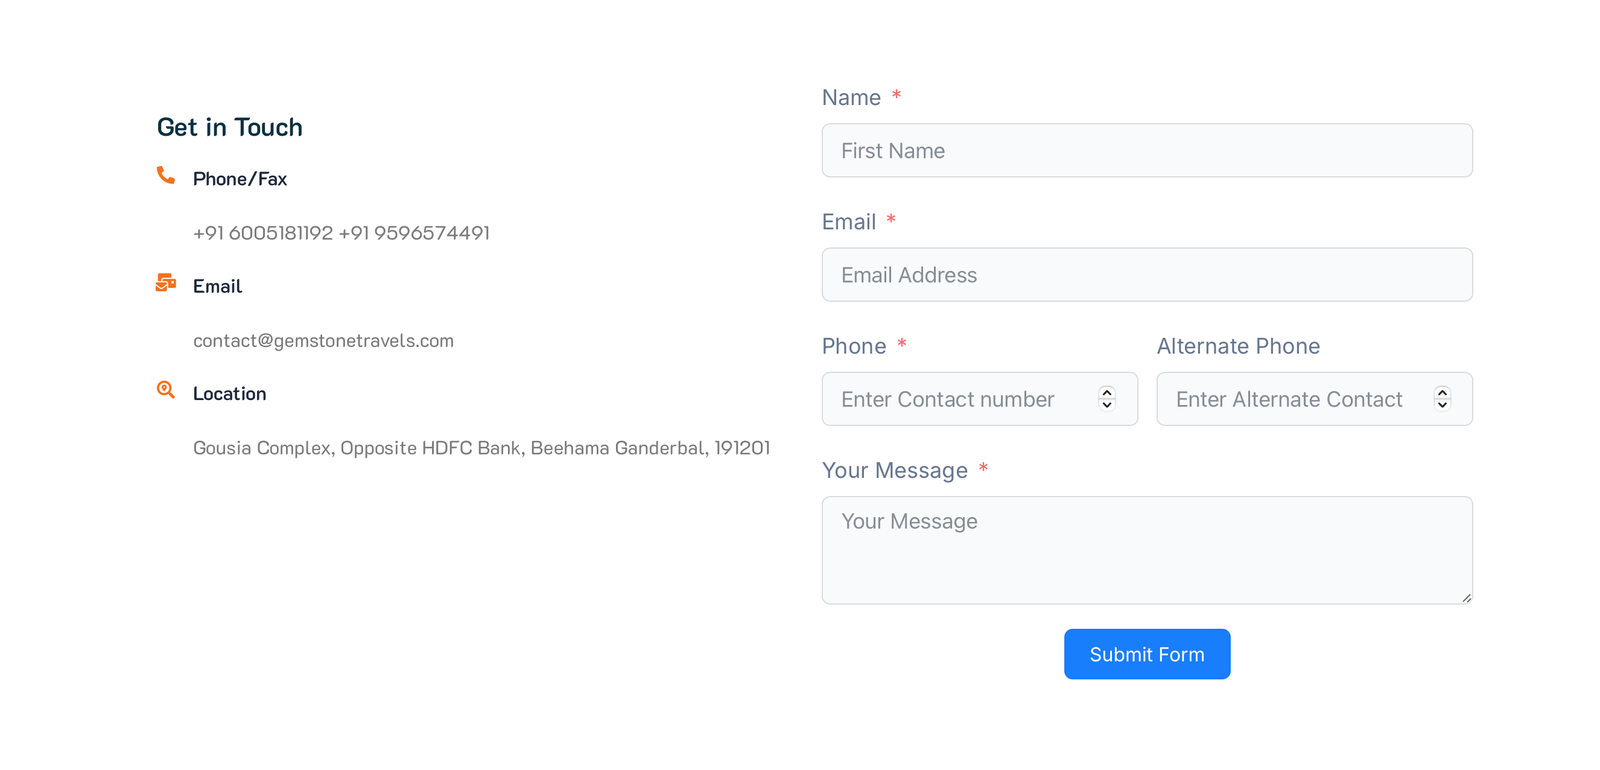Click the Get in Touch heading
Screen dimensions: 1600x770
pyautogui.click(x=230, y=127)
